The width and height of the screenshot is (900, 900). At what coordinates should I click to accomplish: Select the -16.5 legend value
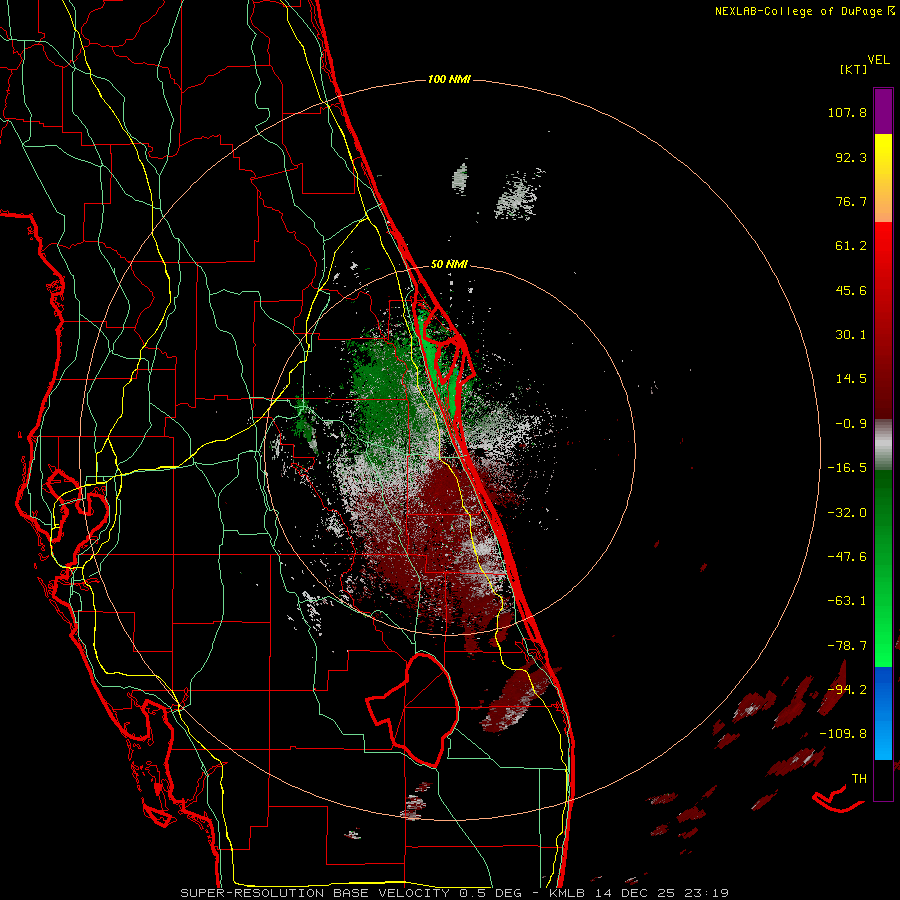click(847, 468)
